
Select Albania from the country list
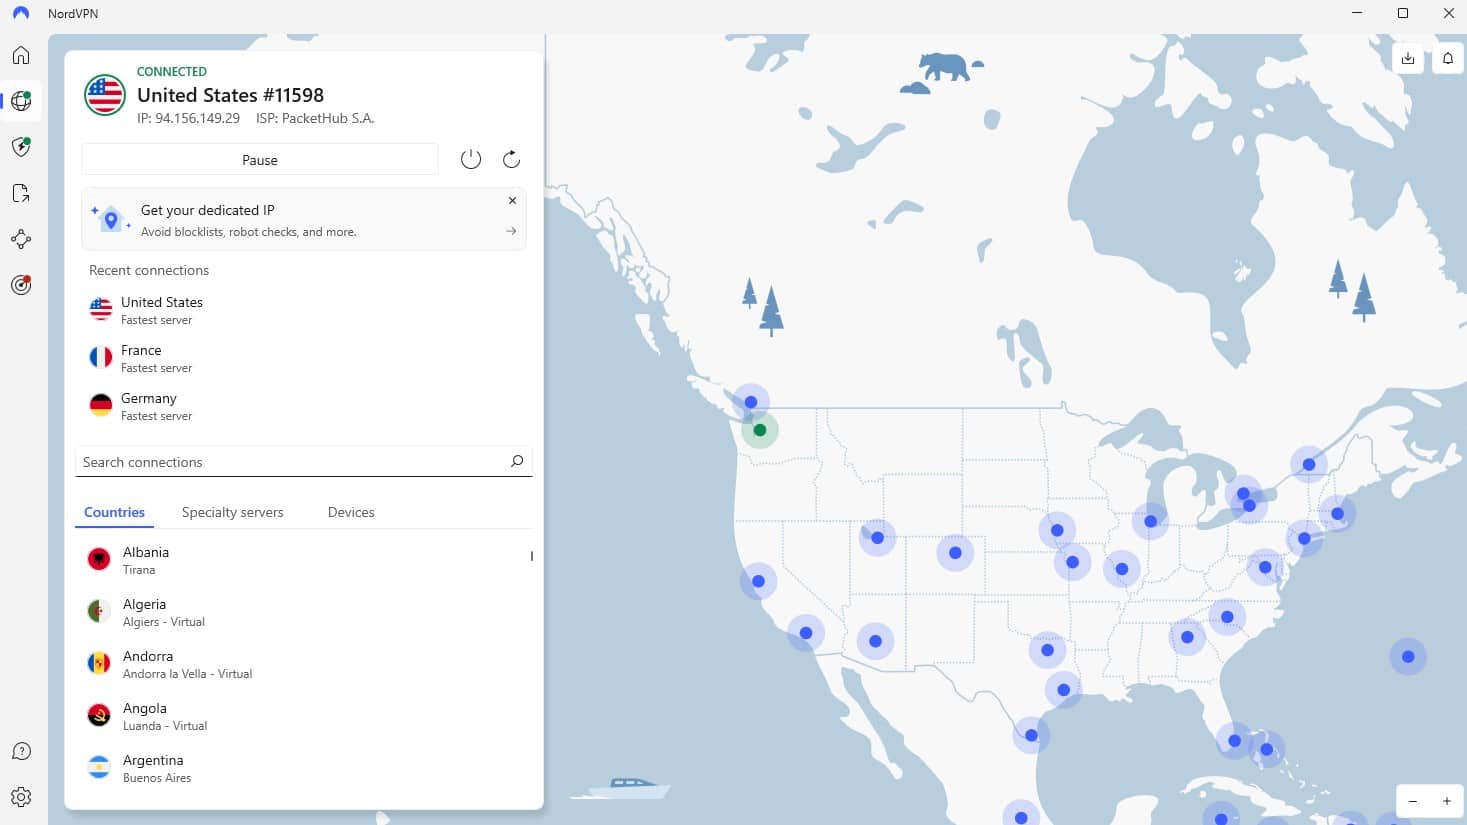click(x=301, y=560)
